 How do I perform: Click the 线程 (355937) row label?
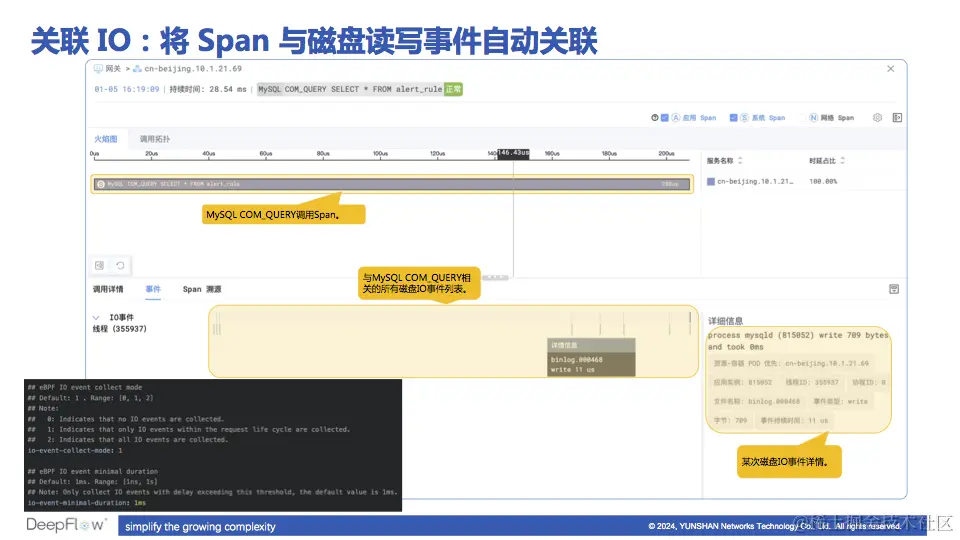tap(119, 329)
